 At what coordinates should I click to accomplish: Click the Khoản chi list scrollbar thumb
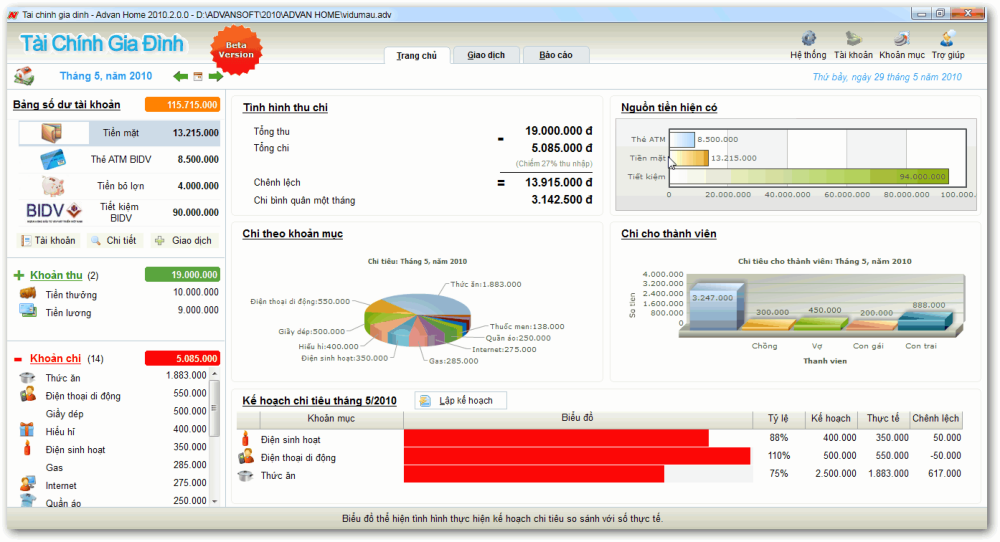click(x=214, y=408)
